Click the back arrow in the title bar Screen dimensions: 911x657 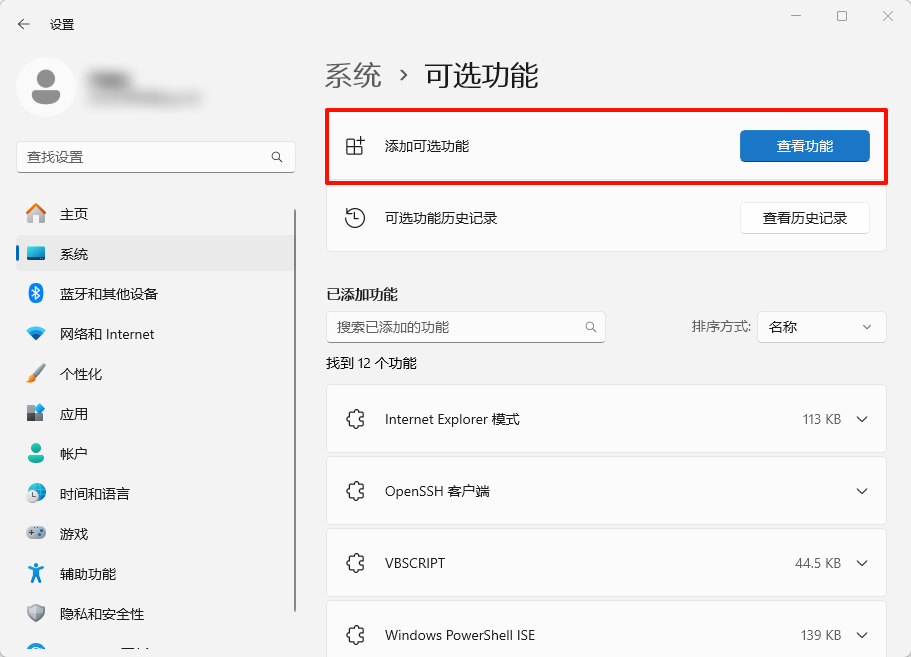tap(23, 24)
